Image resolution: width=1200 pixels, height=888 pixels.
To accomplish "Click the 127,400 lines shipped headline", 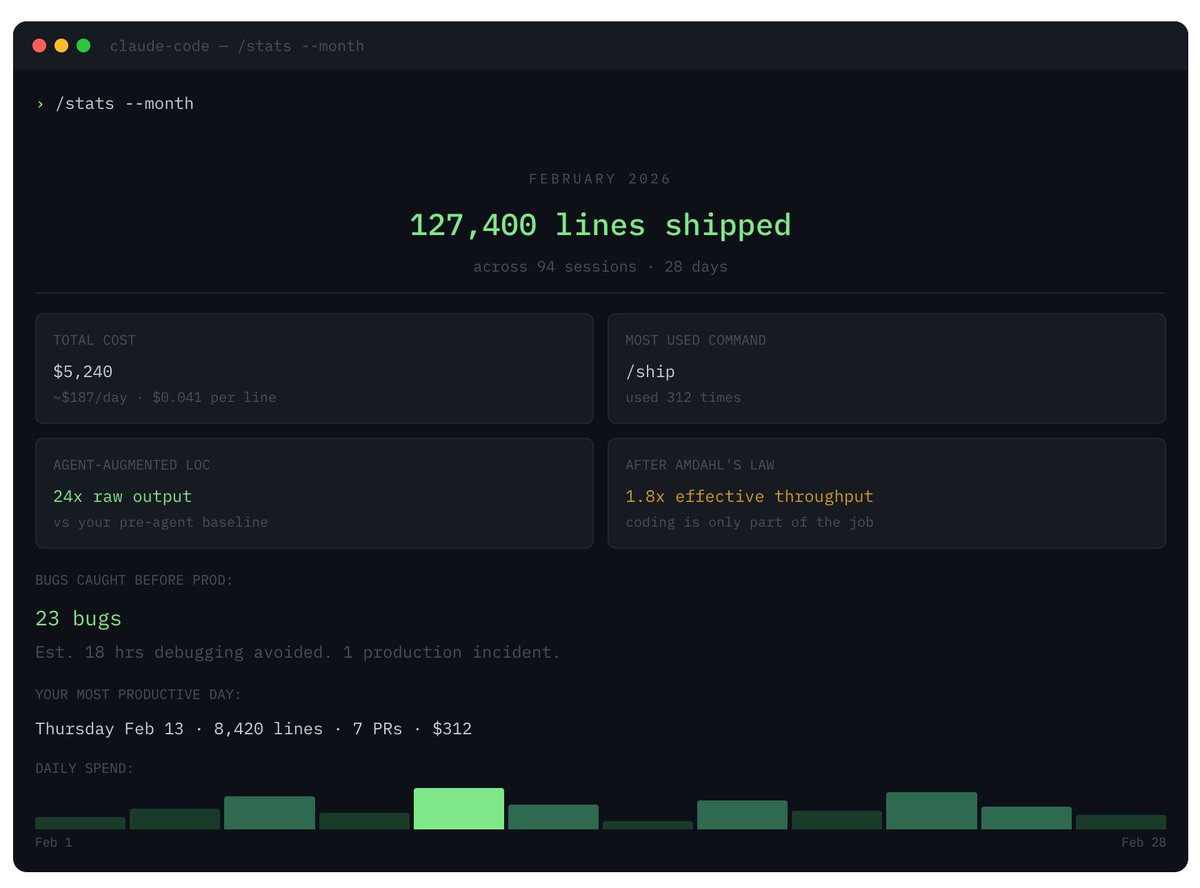I will pyautogui.click(x=600, y=225).
